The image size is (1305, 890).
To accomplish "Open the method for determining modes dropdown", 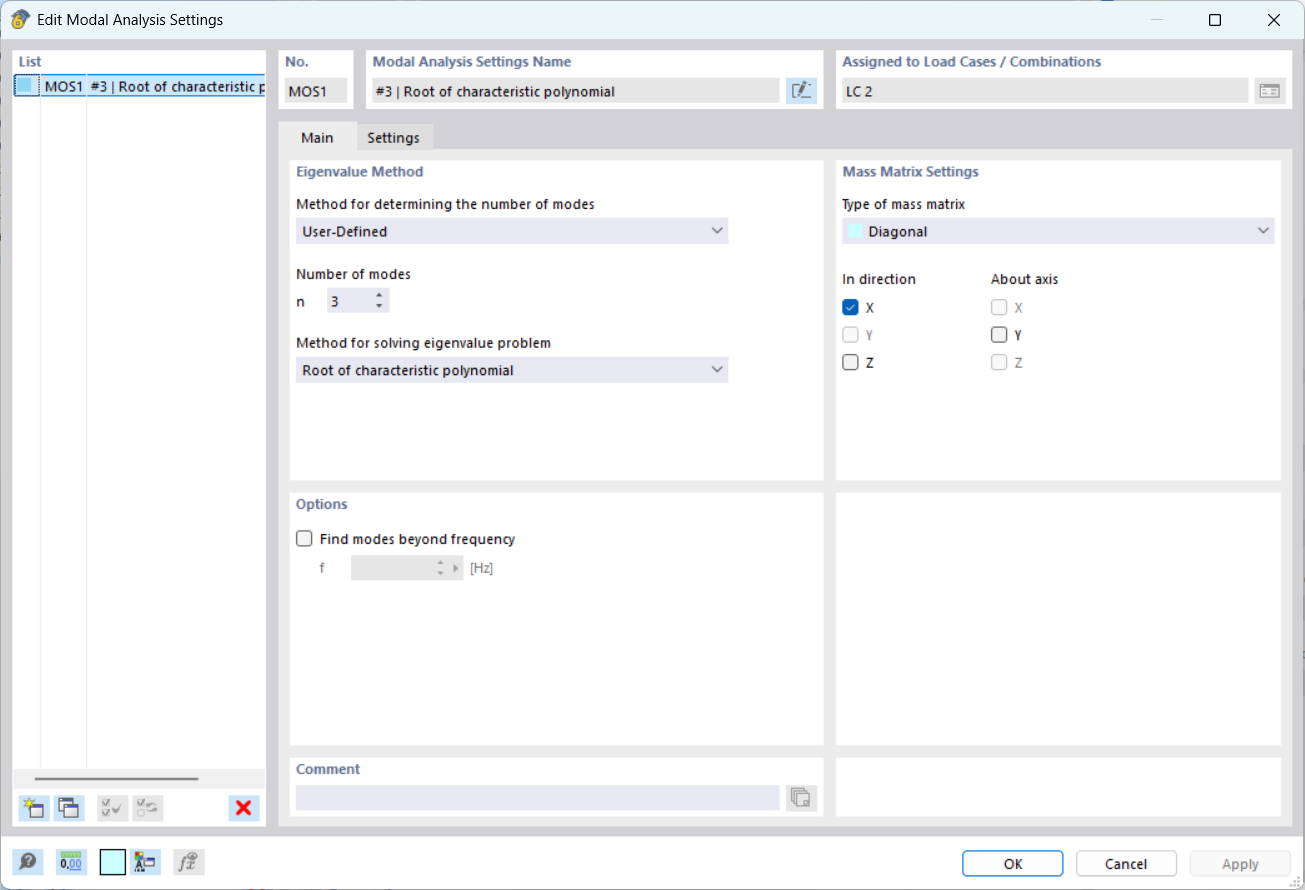I will tap(717, 230).
